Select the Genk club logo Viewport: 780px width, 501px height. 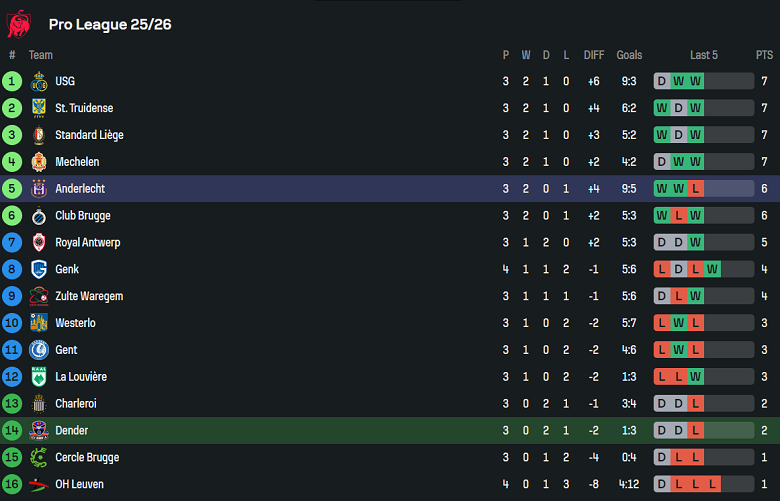(x=39, y=270)
